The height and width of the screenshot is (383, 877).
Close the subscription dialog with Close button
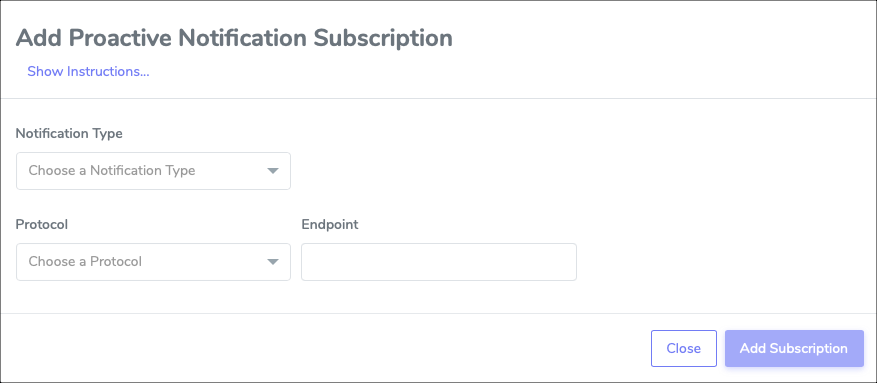click(x=683, y=348)
